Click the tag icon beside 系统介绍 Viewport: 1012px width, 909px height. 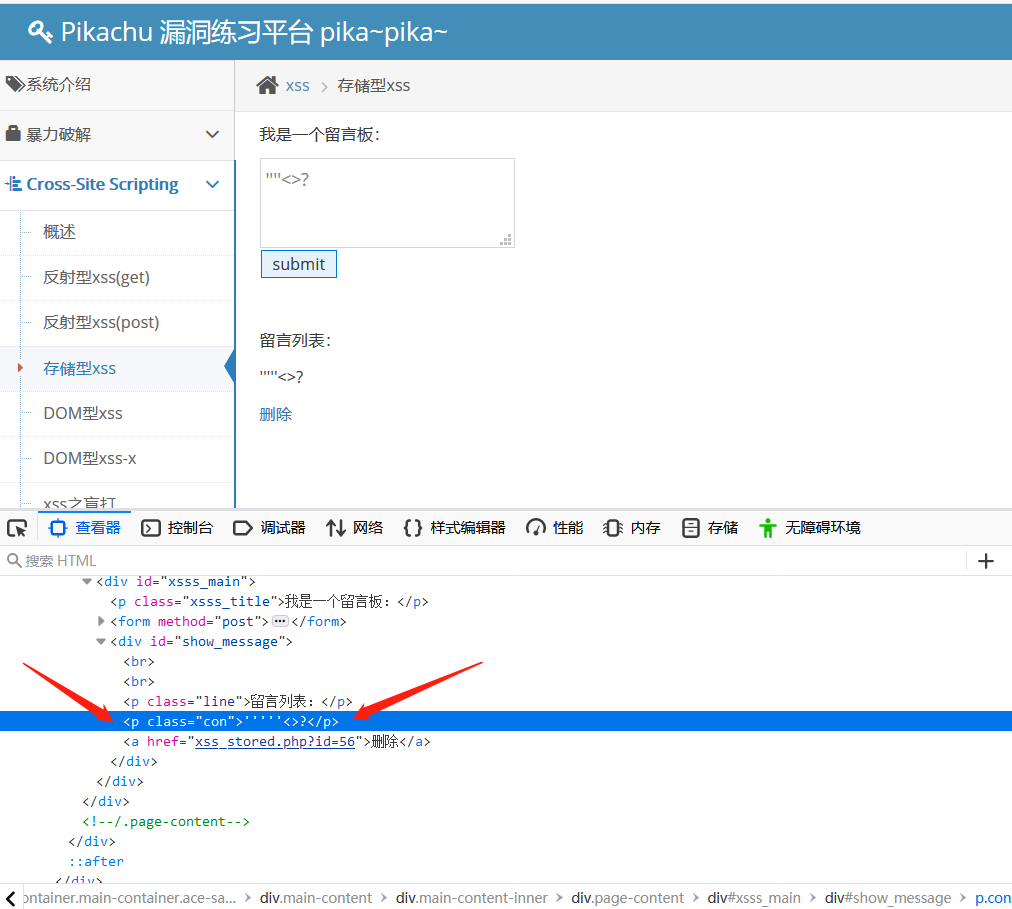coord(15,84)
